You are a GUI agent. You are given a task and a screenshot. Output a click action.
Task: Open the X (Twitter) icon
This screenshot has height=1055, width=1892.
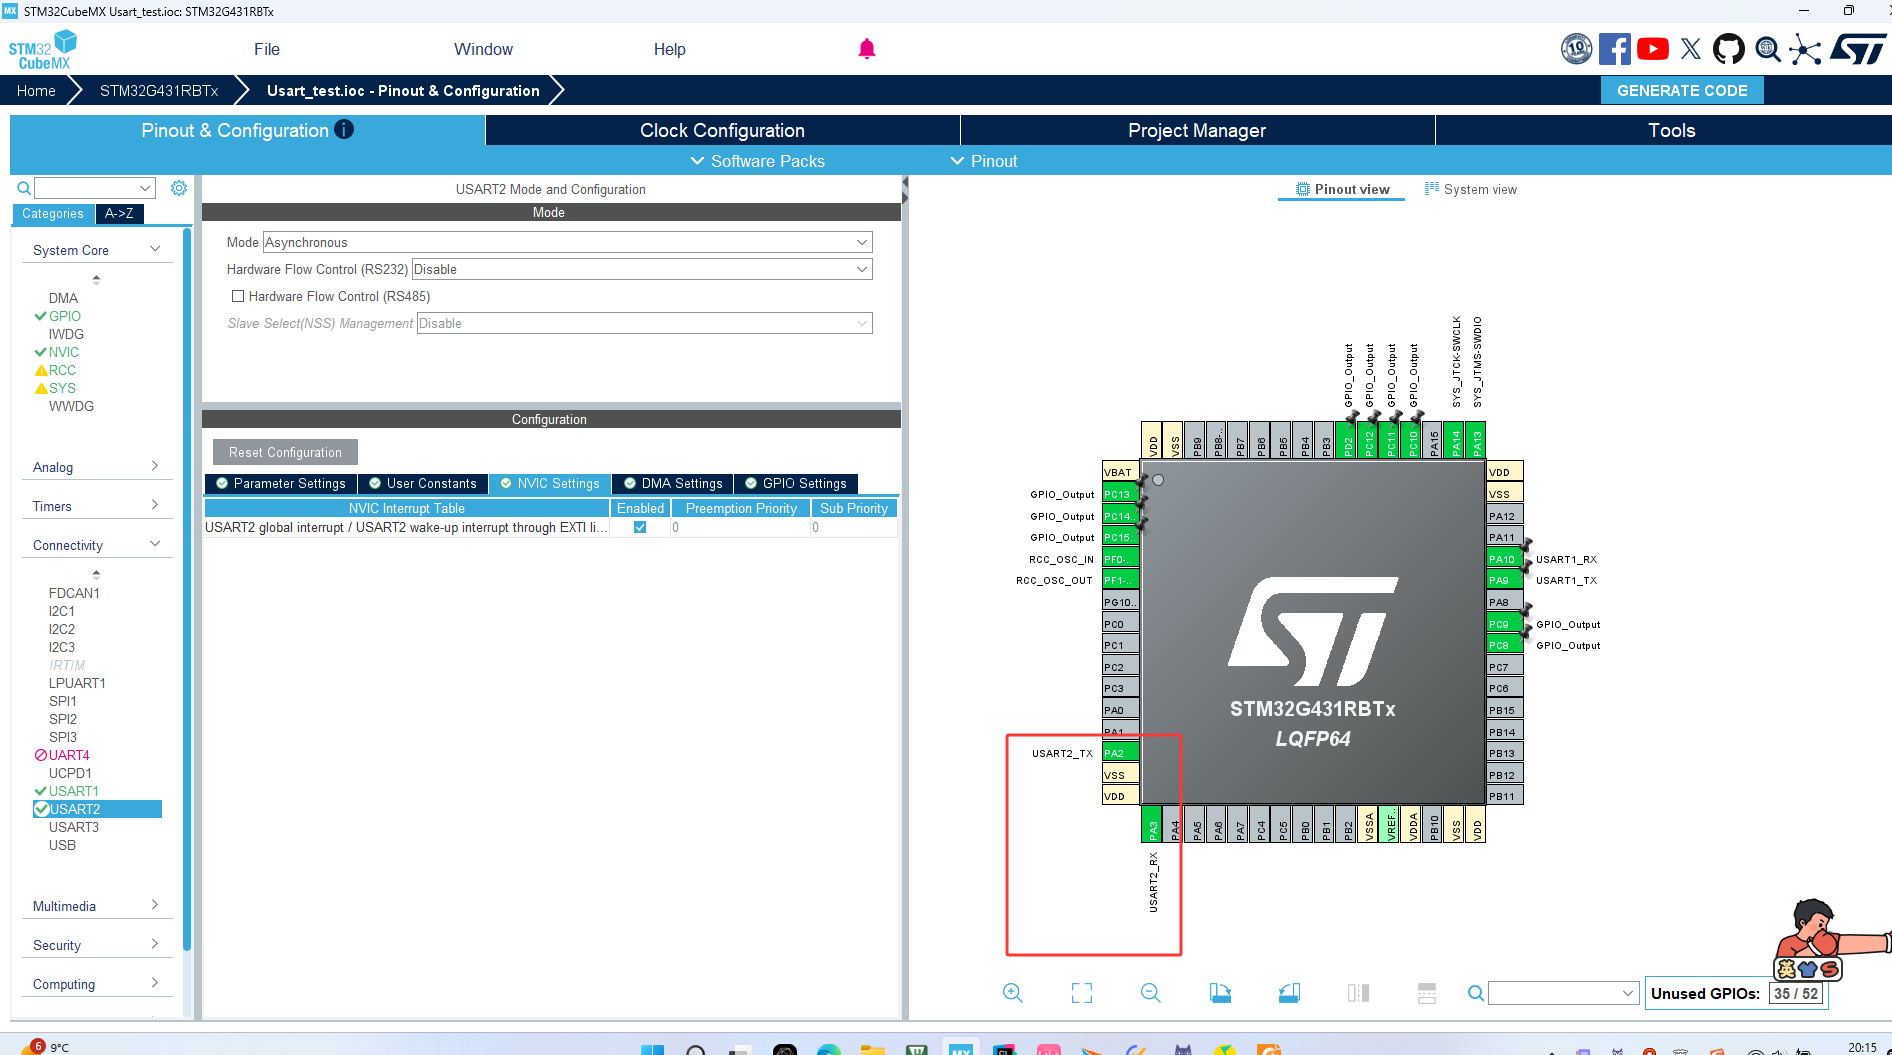click(1691, 49)
